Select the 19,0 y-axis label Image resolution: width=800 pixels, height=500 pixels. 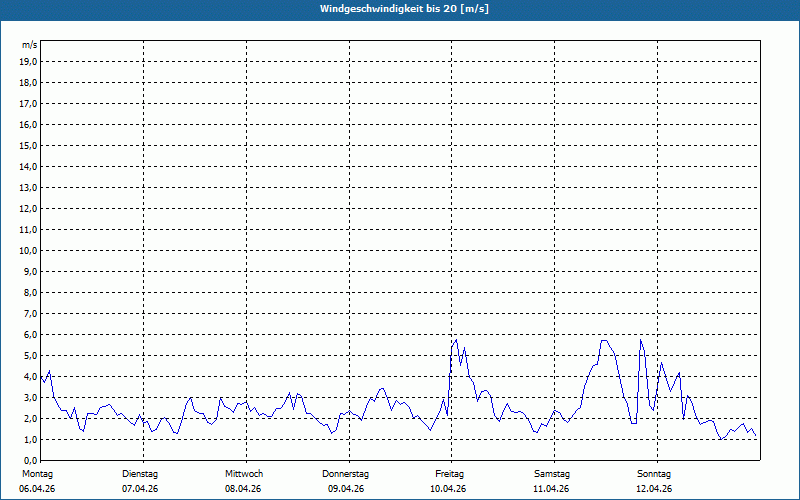[x=28, y=62]
